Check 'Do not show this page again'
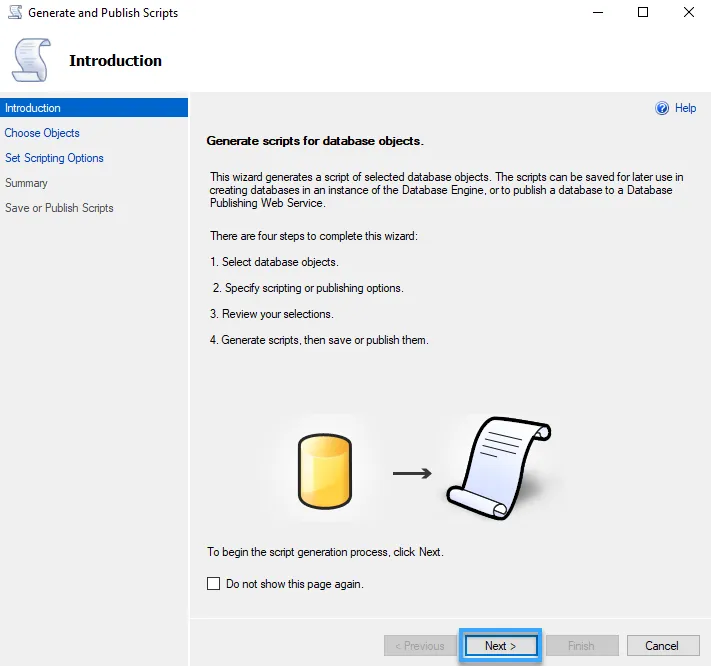The image size is (711, 666). [x=213, y=583]
